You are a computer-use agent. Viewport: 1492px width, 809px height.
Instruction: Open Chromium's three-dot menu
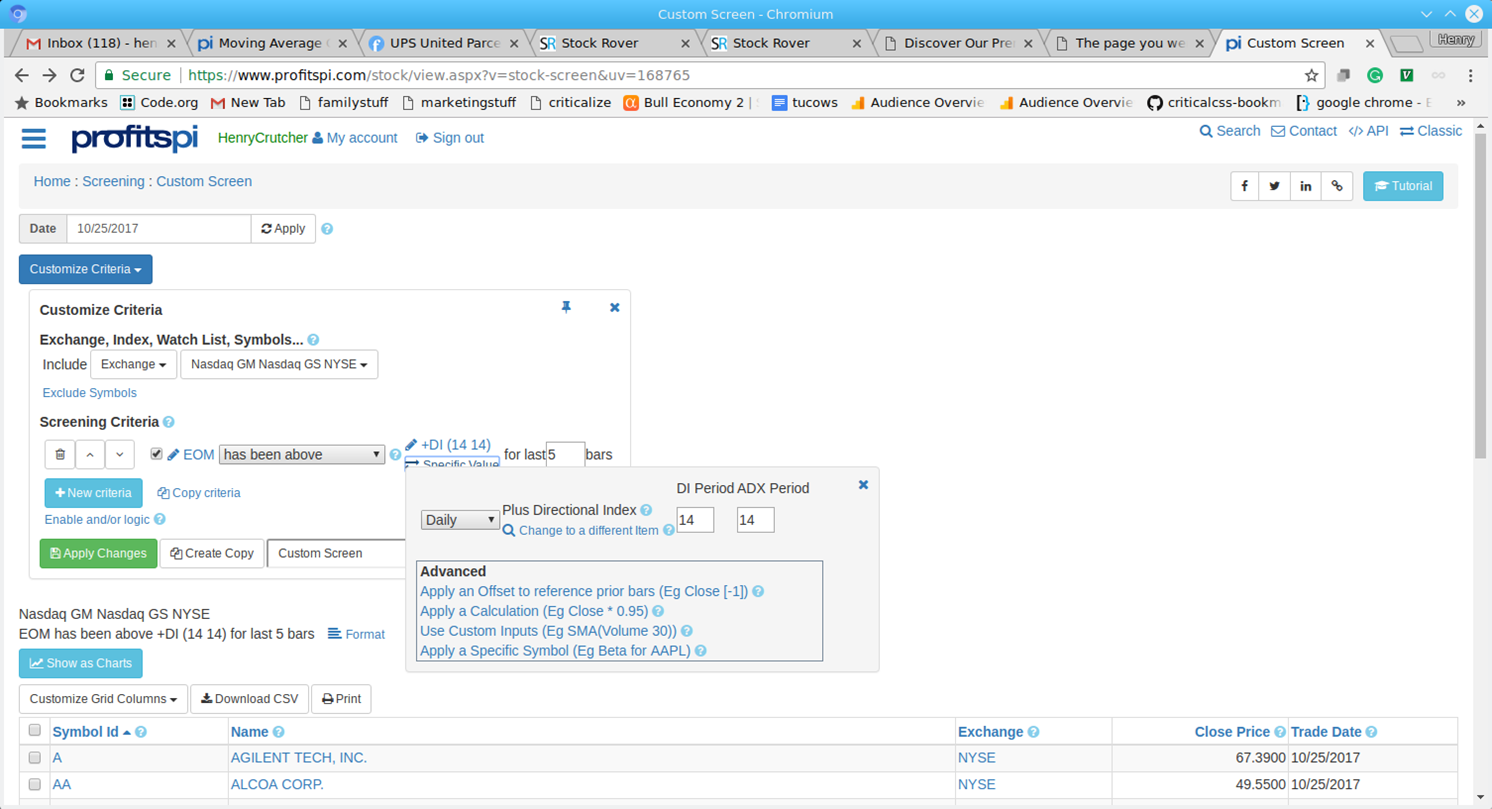pos(1470,75)
